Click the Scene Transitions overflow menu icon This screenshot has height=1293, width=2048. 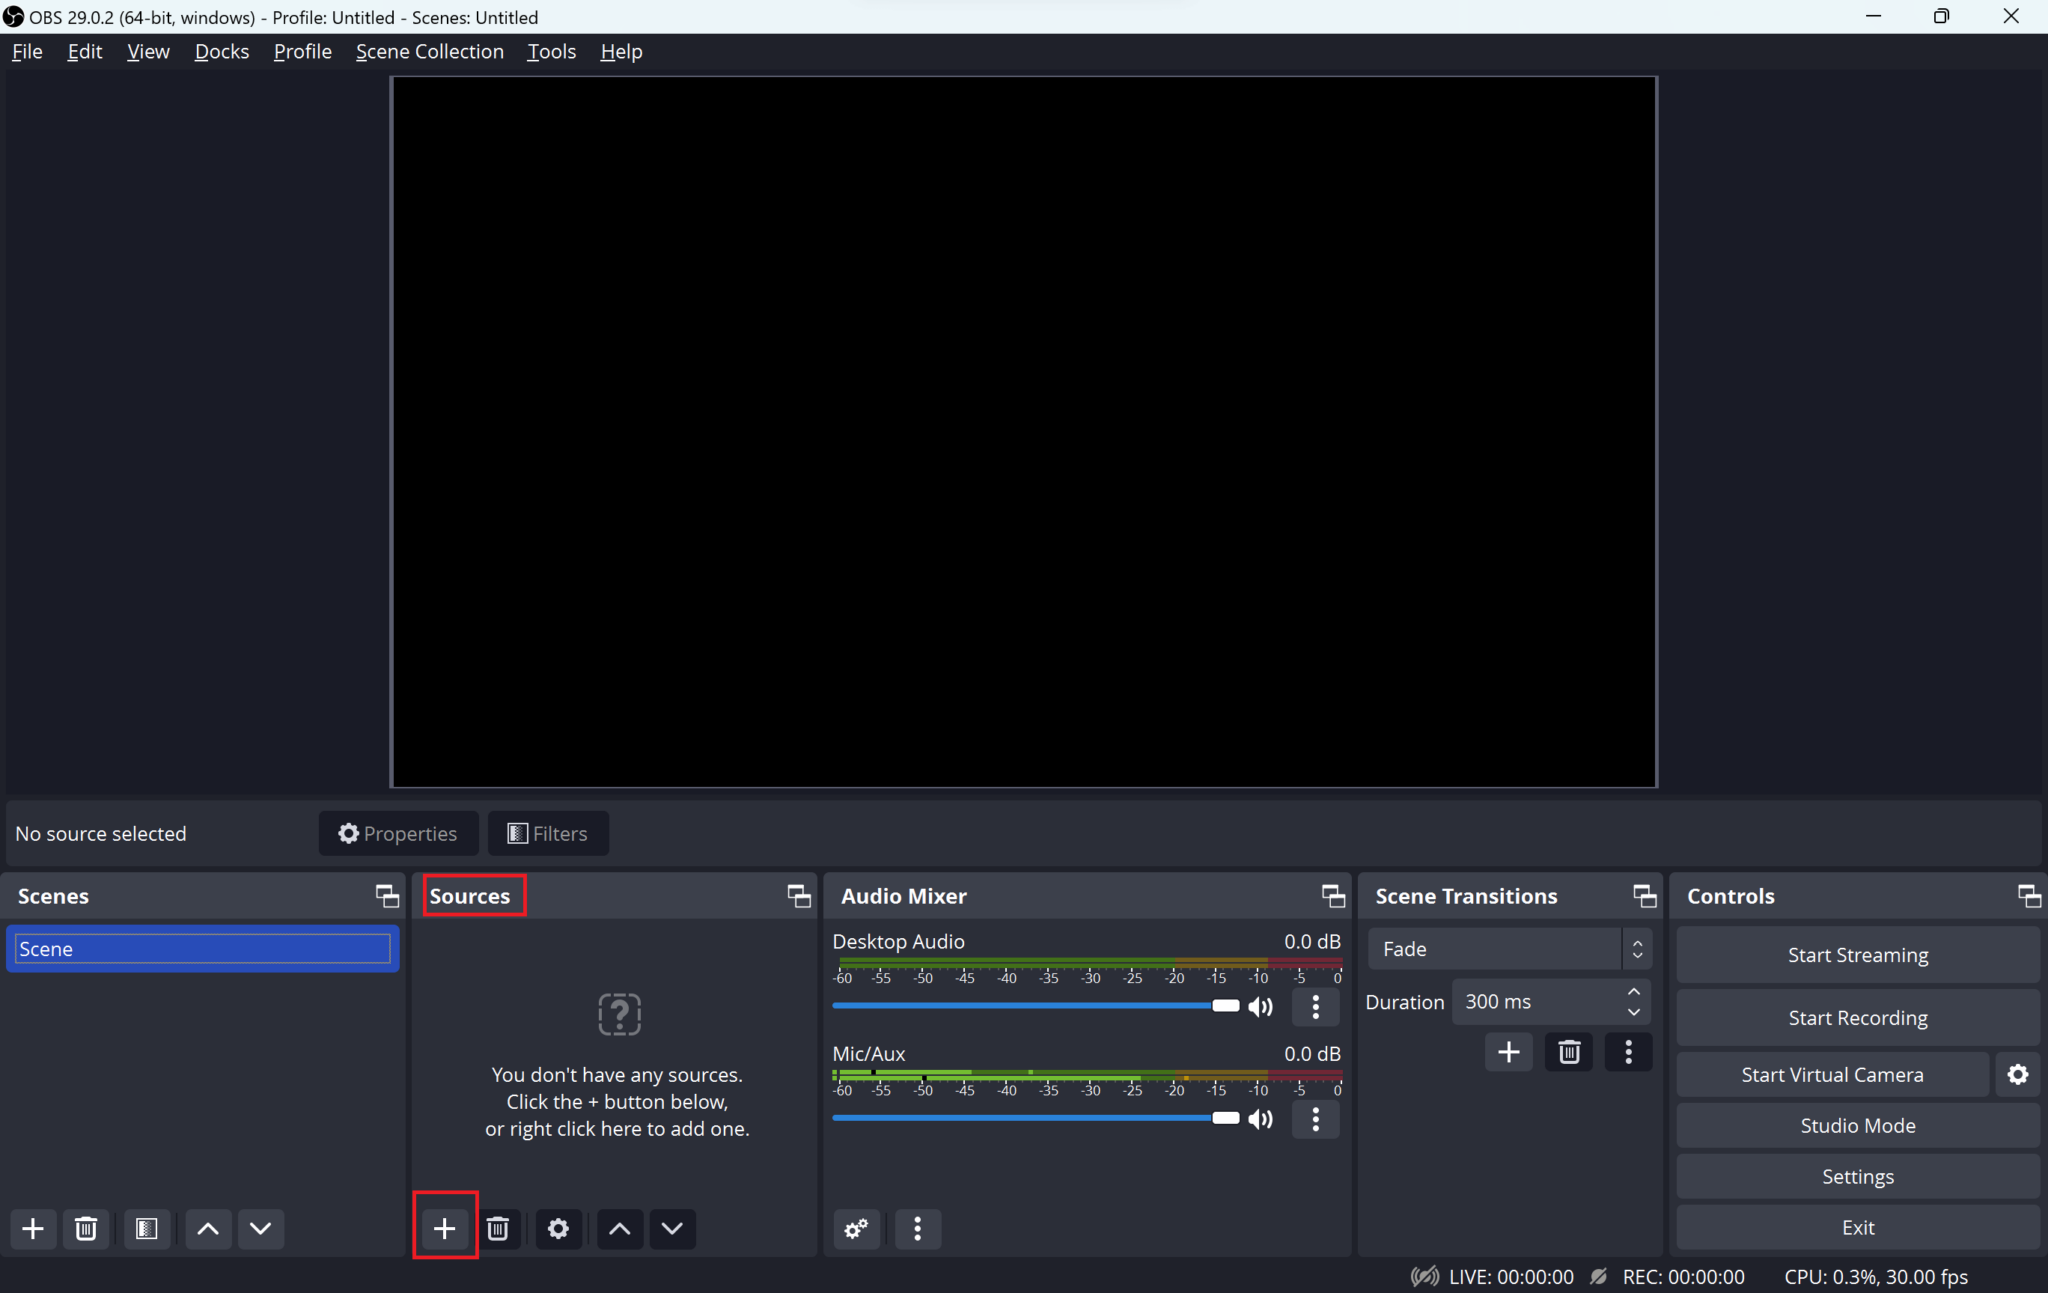1629,1052
